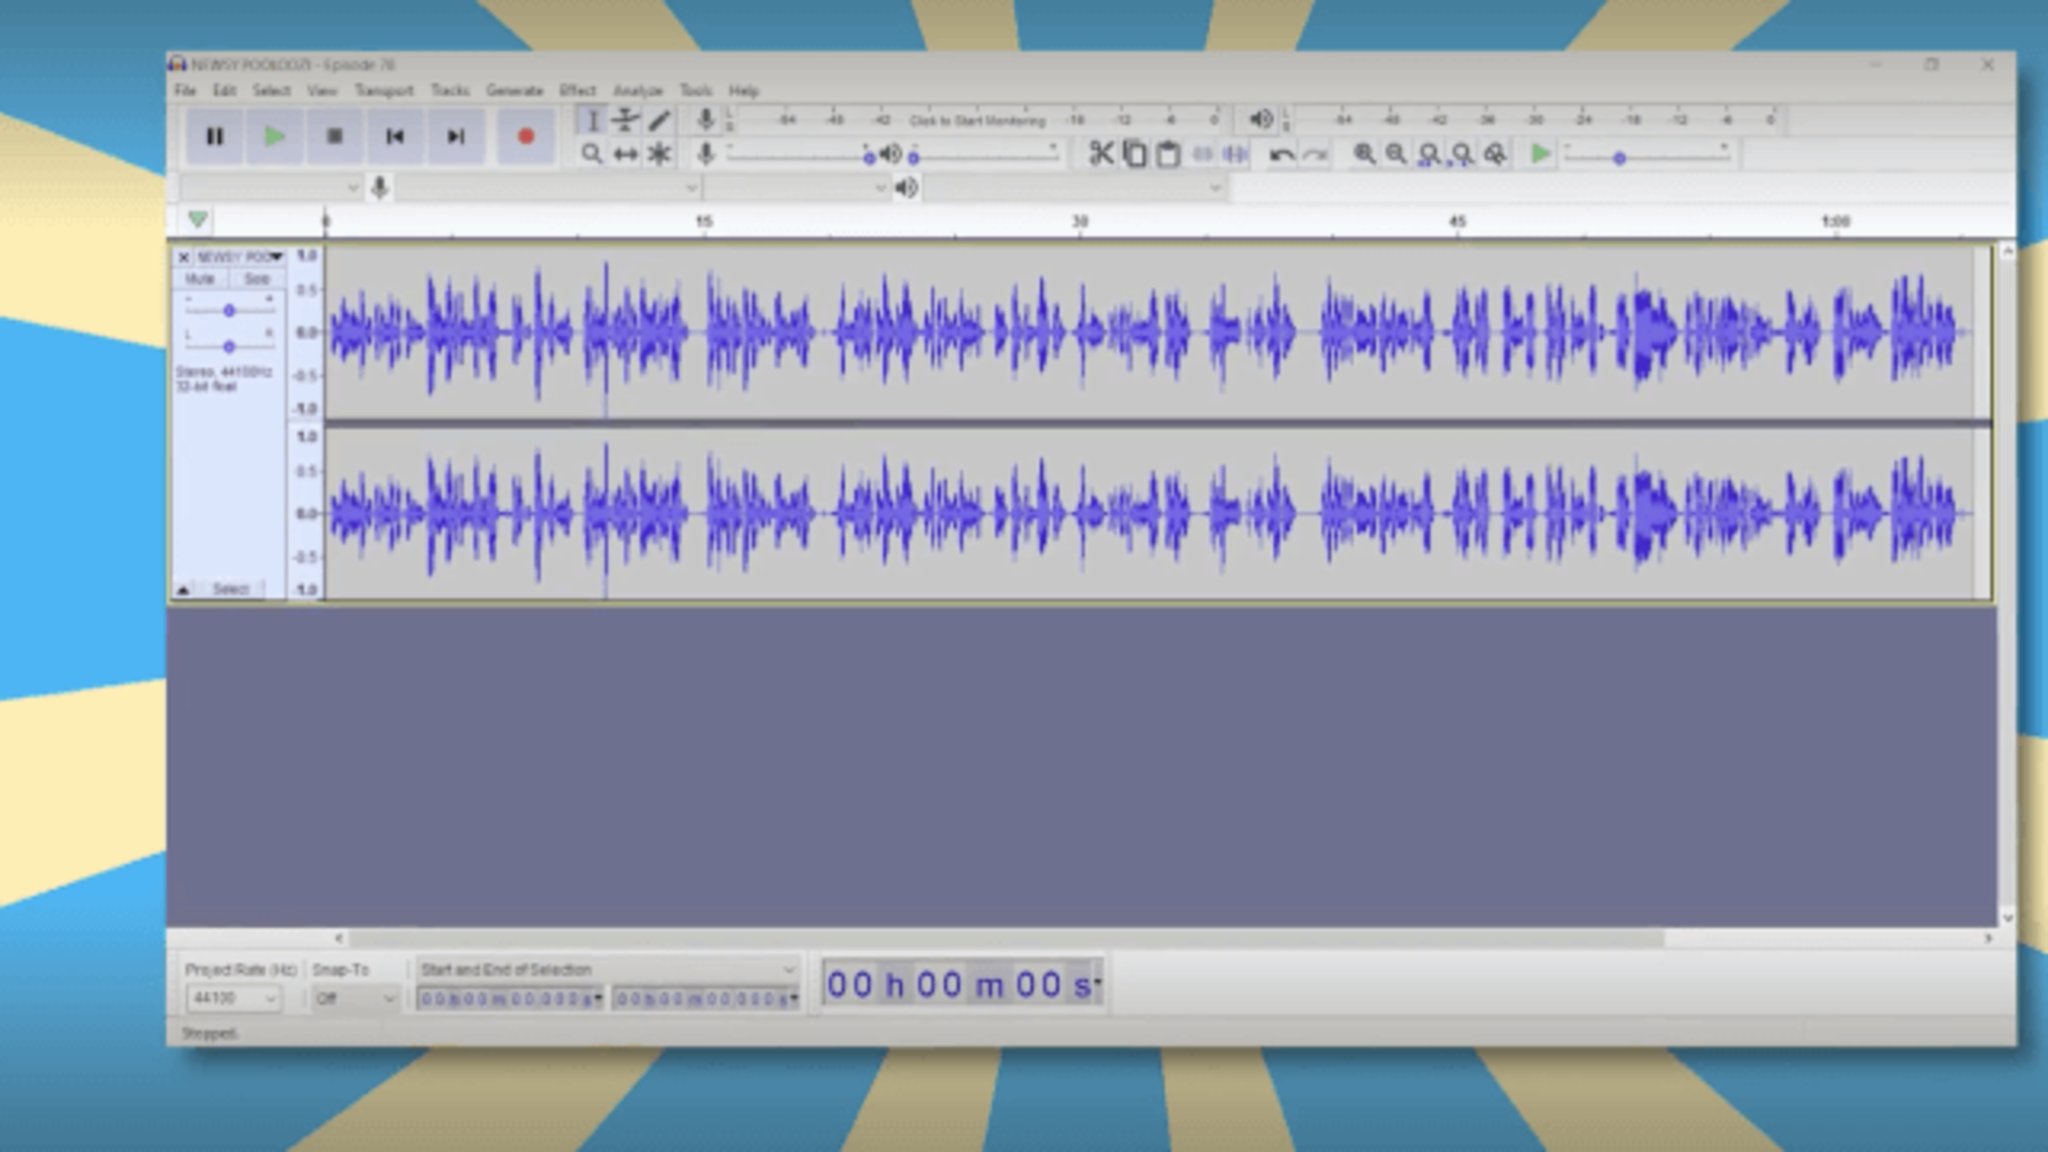The height and width of the screenshot is (1152, 2048).
Task: Click the Undo arrow icon
Action: [x=1280, y=154]
